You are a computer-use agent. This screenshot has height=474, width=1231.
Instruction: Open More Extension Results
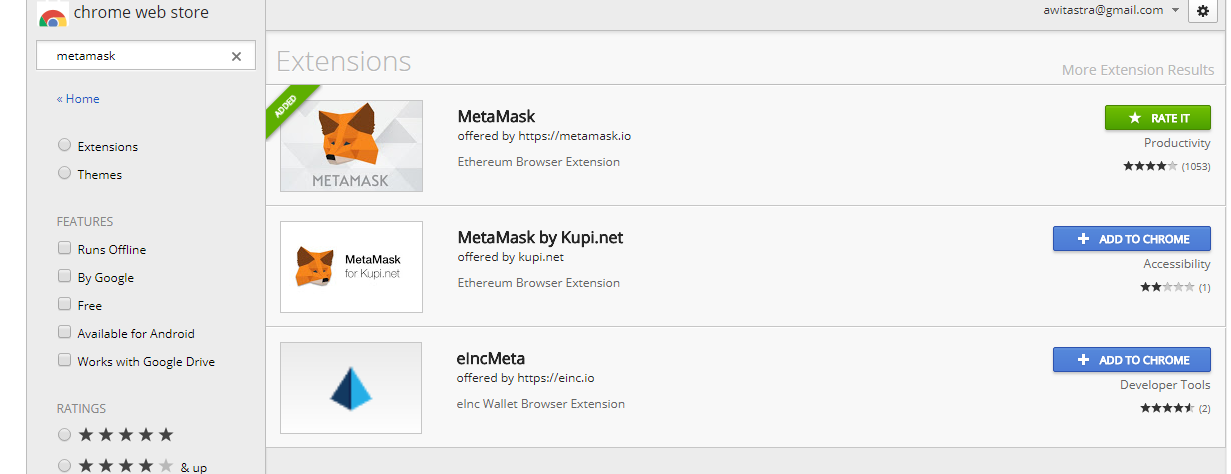(1138, 70)
